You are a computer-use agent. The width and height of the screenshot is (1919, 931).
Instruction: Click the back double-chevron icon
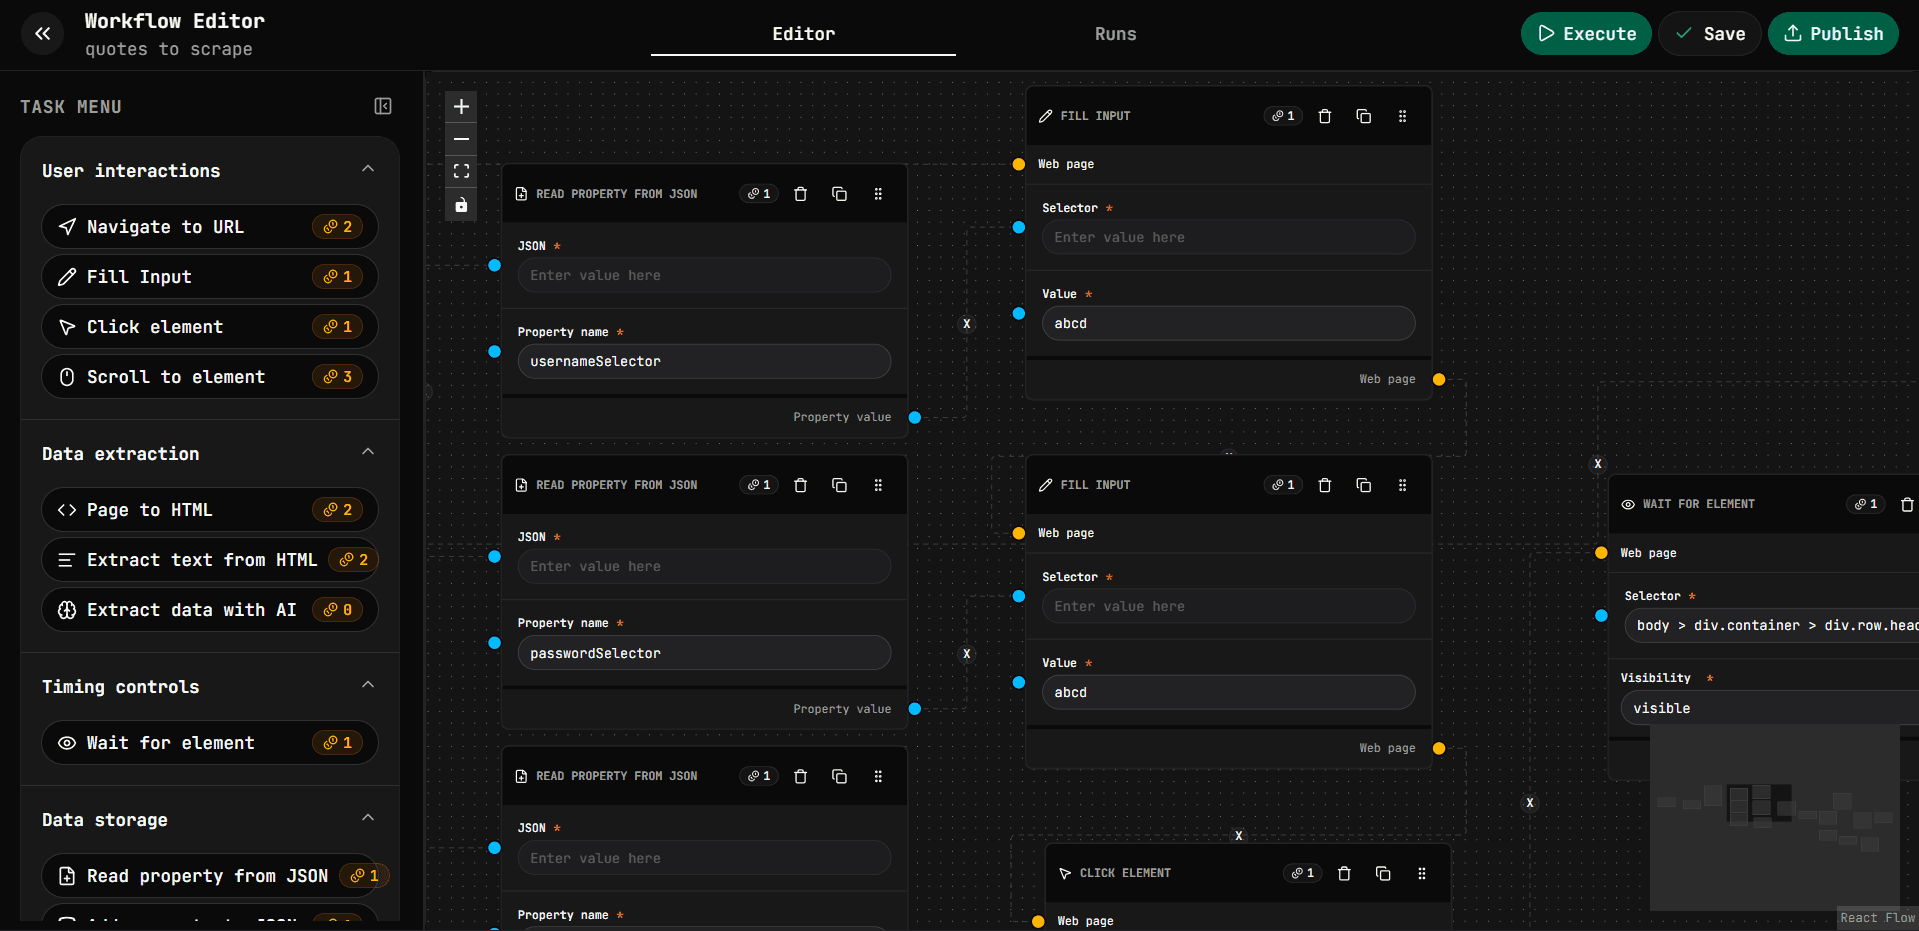click(42, 34)
